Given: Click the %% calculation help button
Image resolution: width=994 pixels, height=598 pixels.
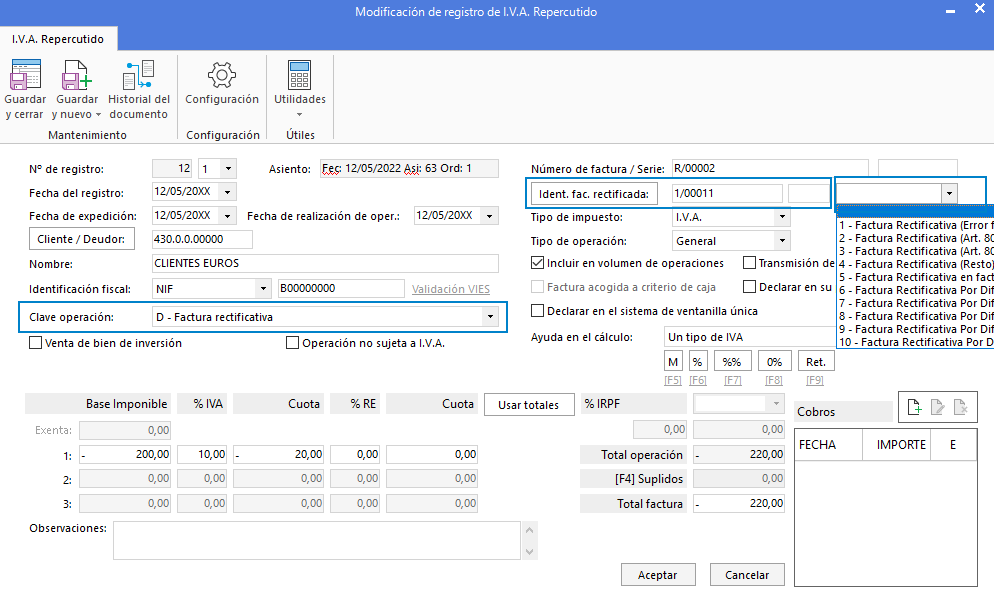Looking at the screenshot, I should pyautogui.click(x=732, y=361).
